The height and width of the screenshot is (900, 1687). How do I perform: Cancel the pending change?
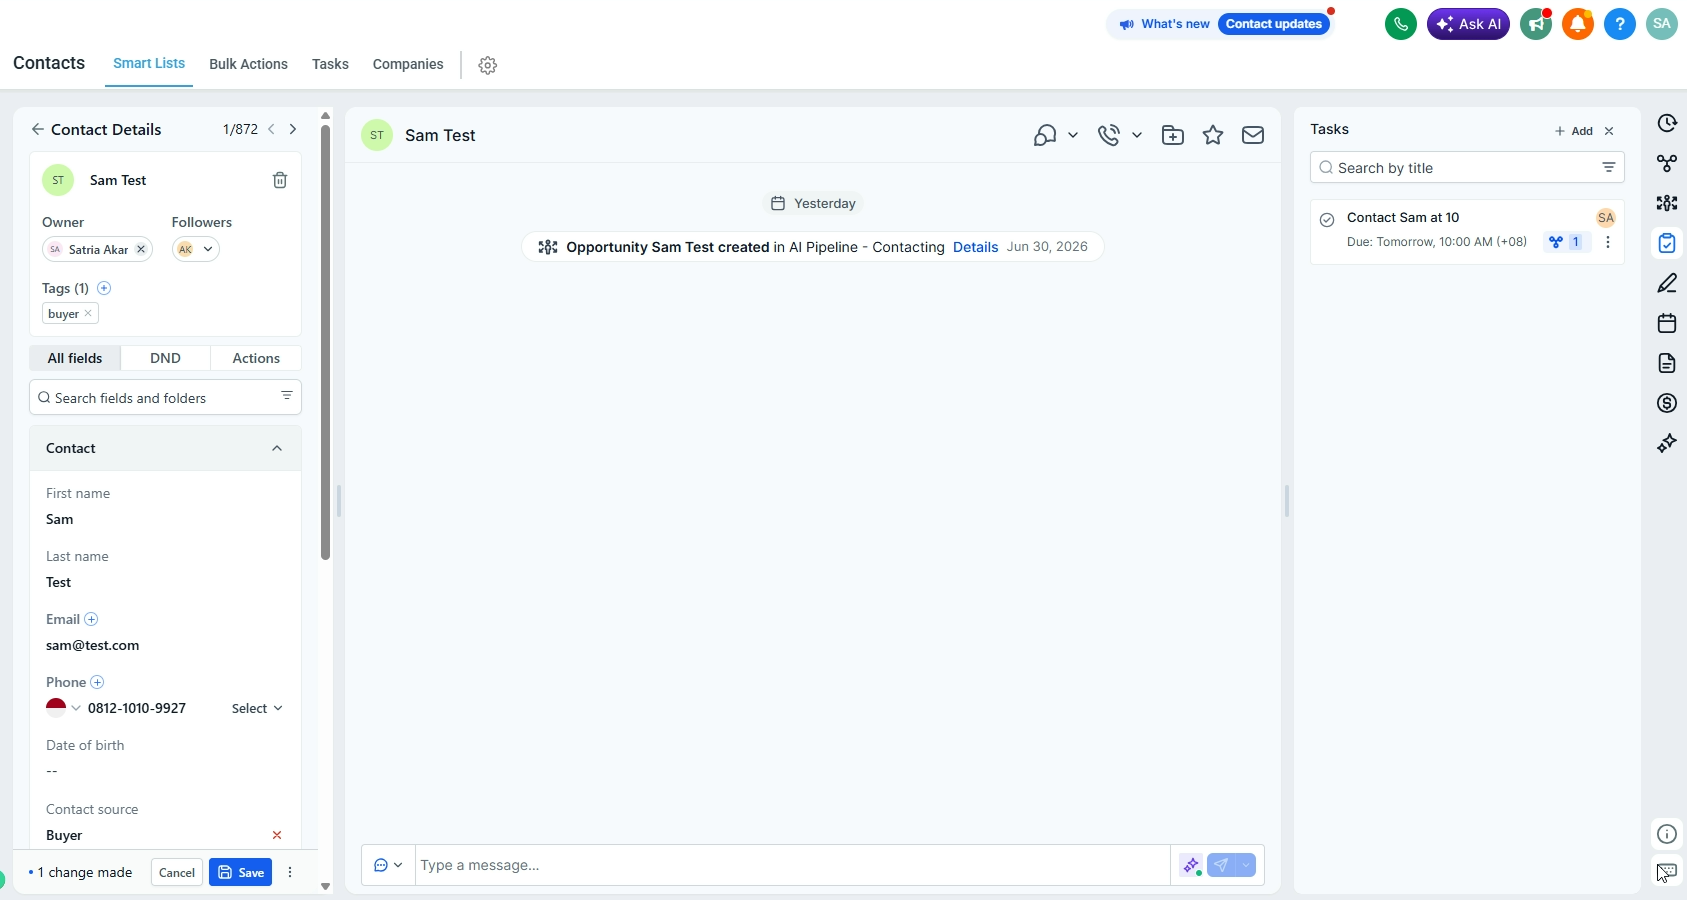[177, 872]
